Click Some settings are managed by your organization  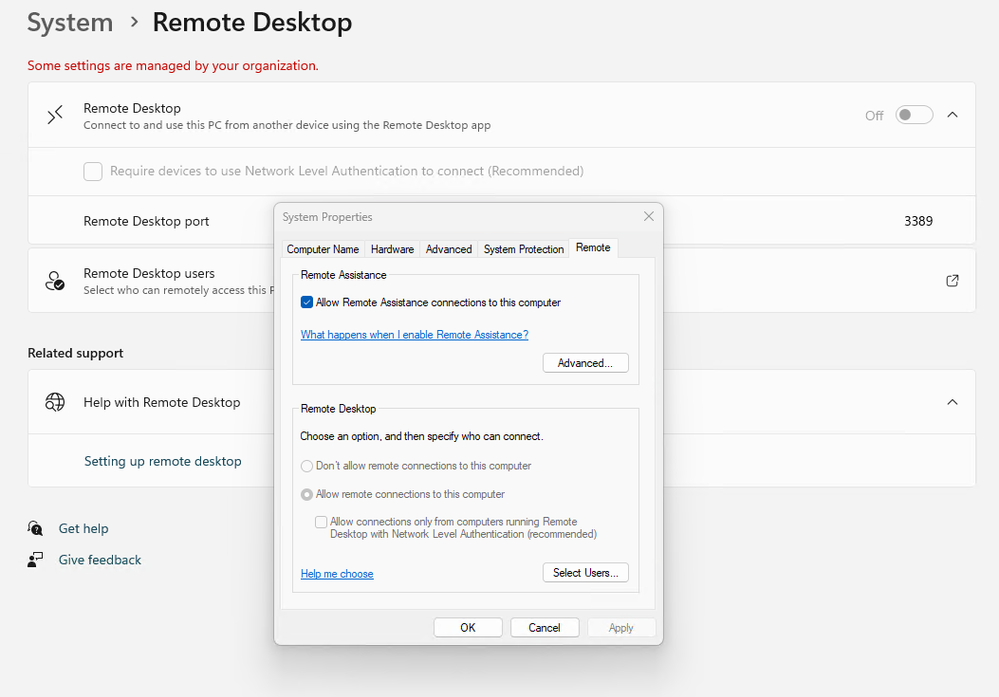click(x=173, y=66)
